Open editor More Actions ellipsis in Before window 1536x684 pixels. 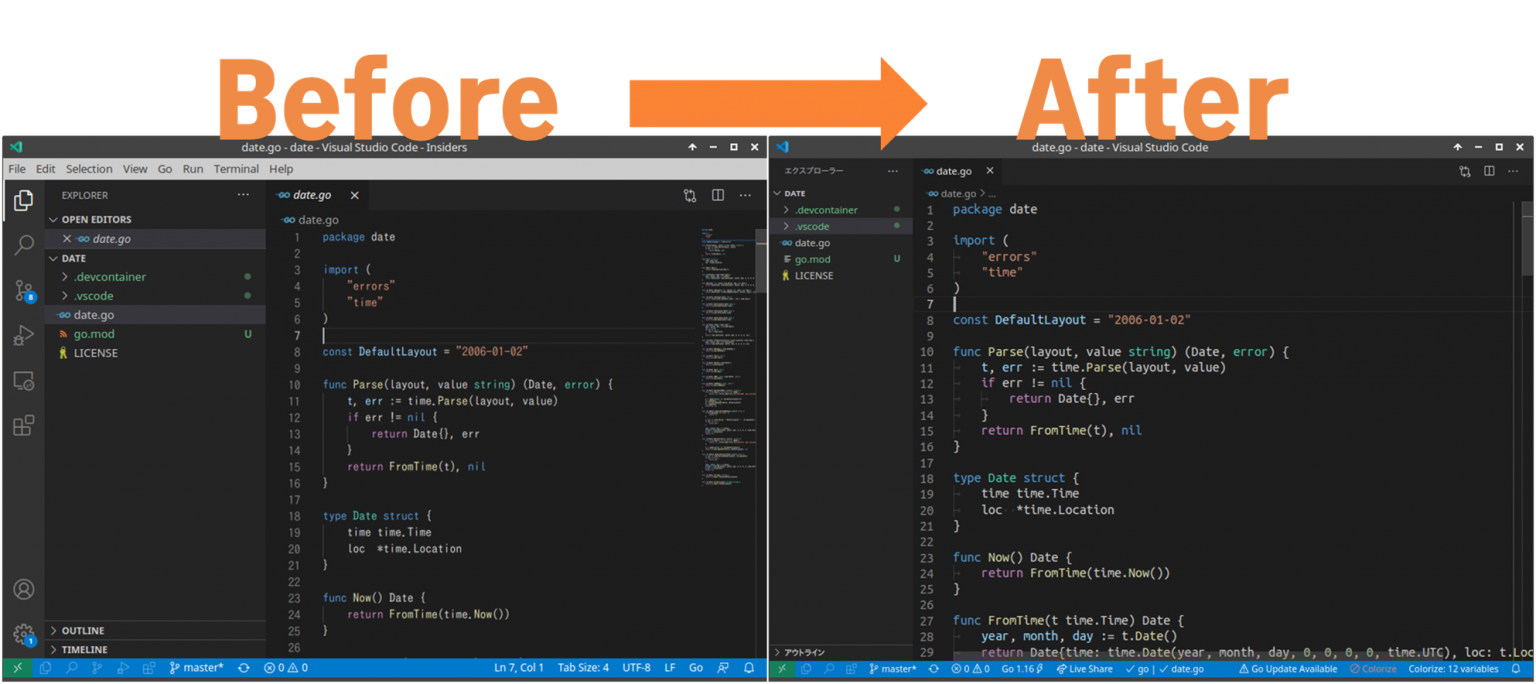745,195
